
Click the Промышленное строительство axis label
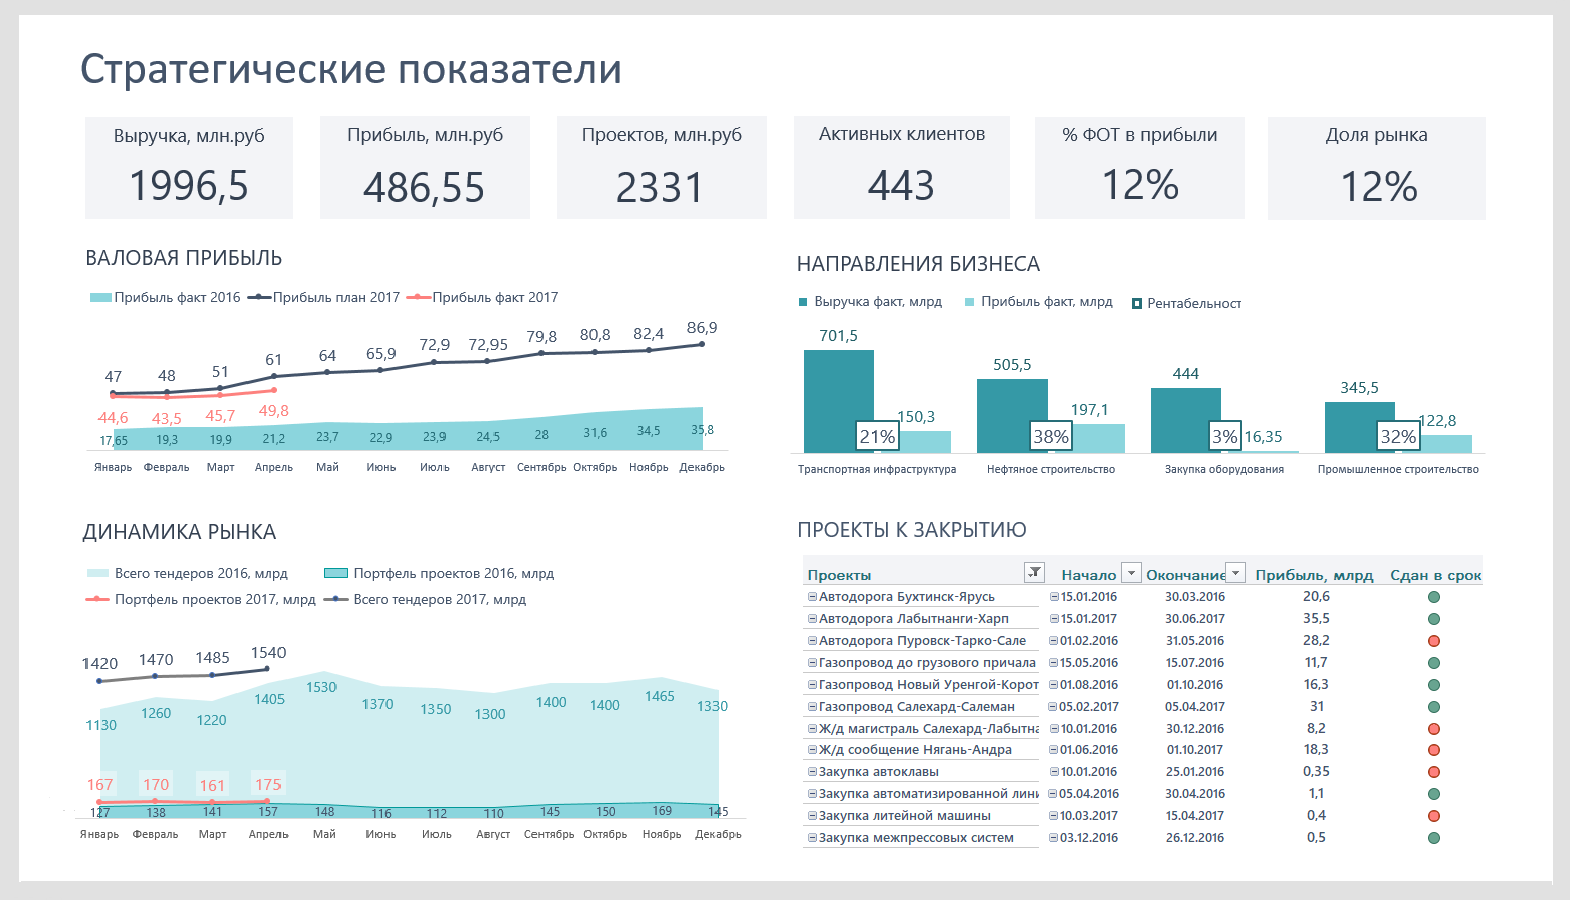[x=1398, y=469]
